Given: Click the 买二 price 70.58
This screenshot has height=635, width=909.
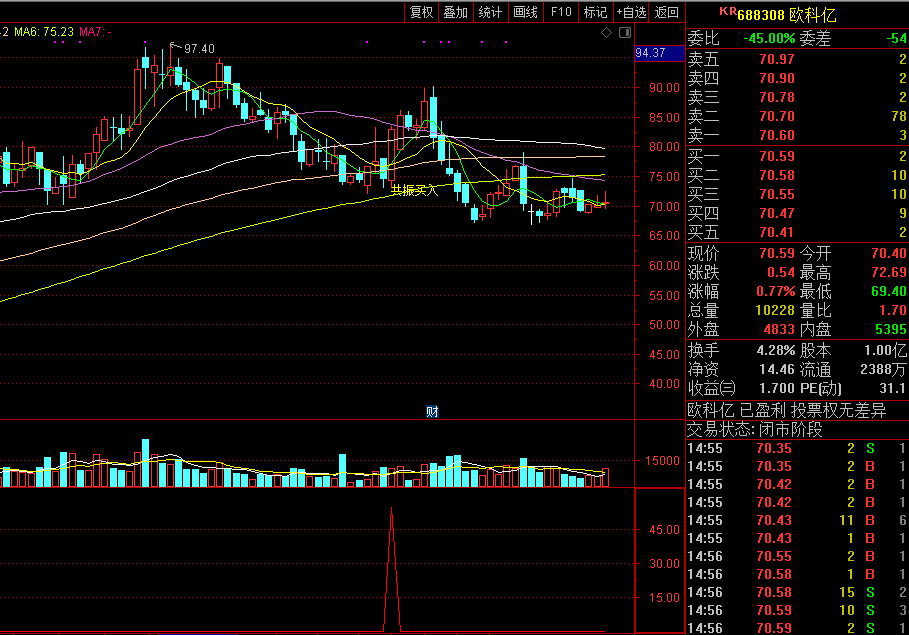Looking at the screenshot, I should pos(777,175).
